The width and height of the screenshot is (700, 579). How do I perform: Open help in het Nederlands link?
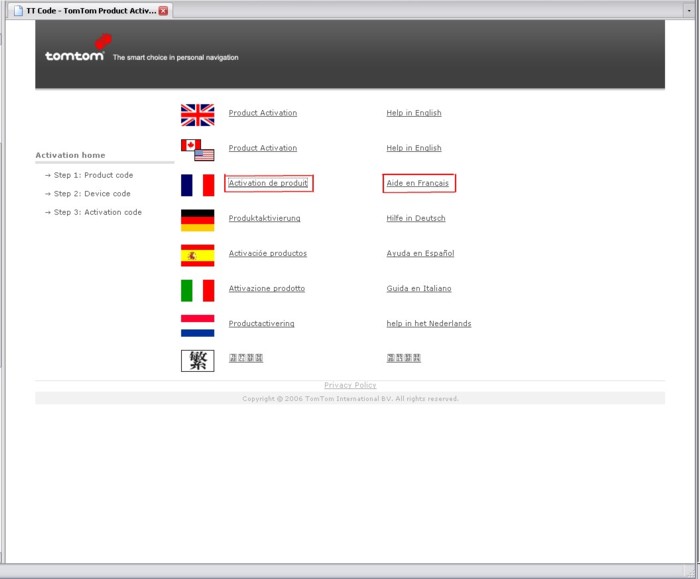tap(429, 324)
